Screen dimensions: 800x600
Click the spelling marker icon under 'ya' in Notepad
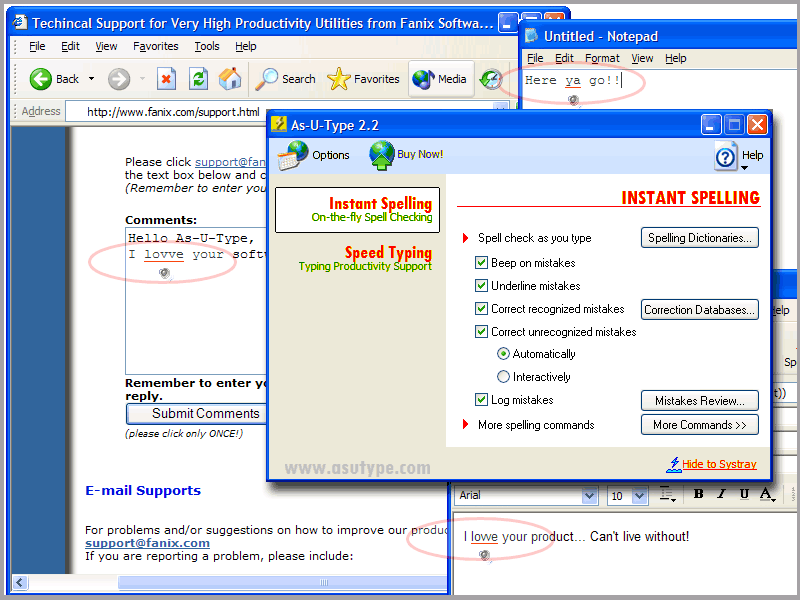coord(573,100)
